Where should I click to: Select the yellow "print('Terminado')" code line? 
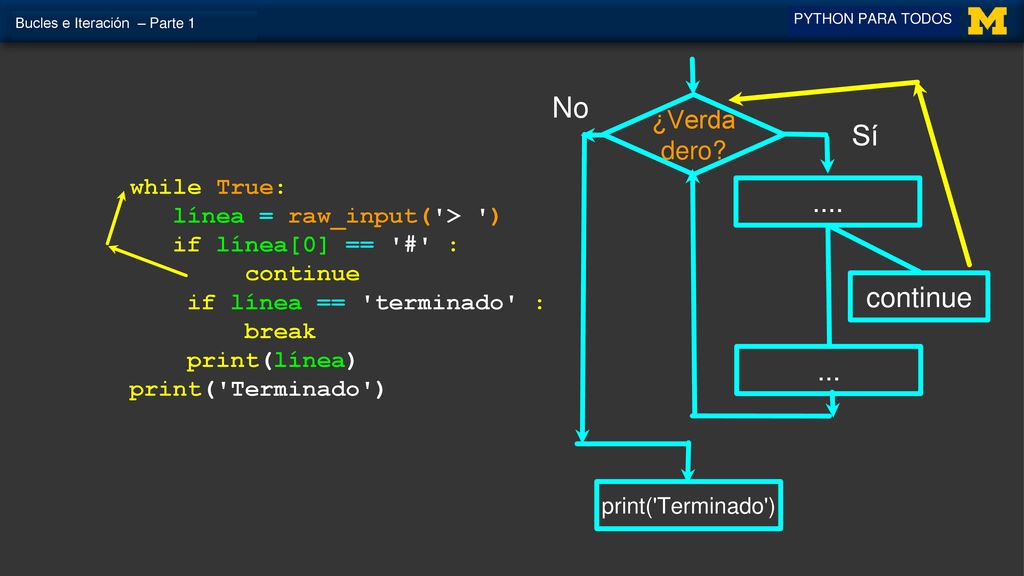(257, 389)
